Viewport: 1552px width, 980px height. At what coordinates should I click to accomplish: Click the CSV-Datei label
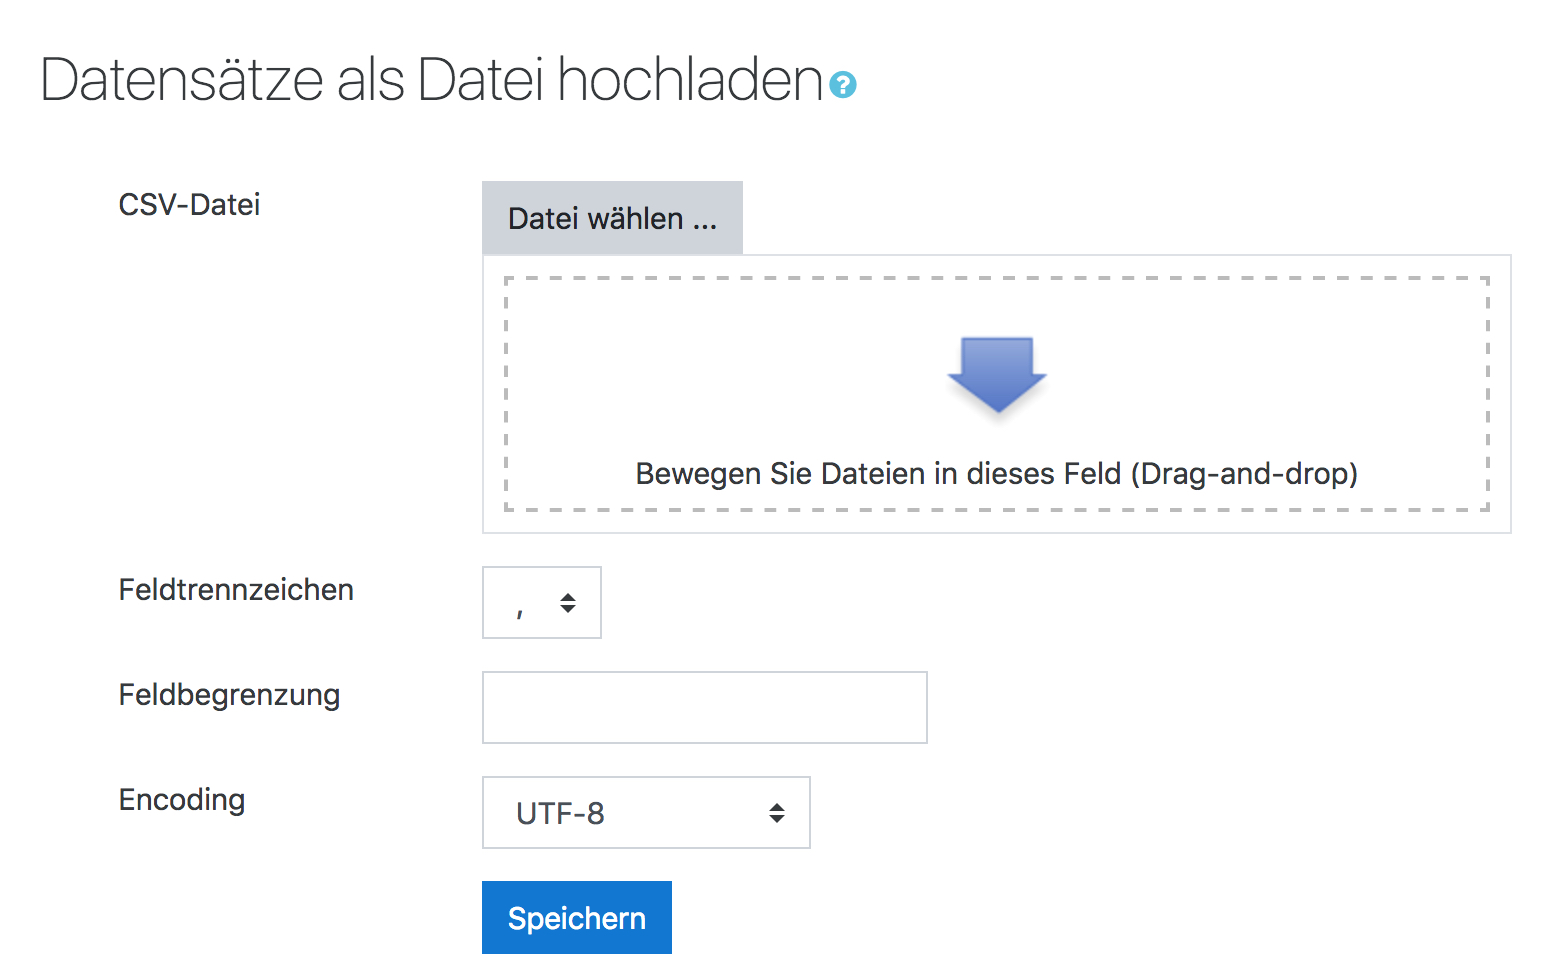click(x=189, y=204)
